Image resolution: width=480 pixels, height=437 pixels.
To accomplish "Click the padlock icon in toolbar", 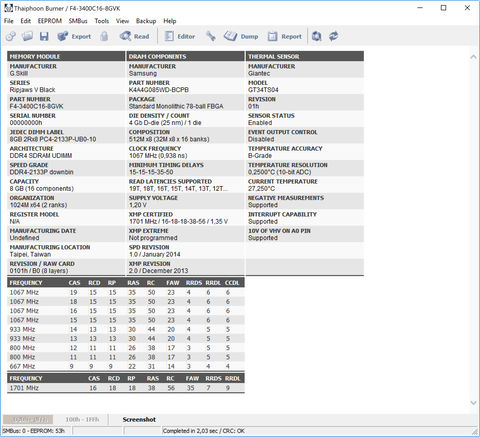I will tap(104, 36).
